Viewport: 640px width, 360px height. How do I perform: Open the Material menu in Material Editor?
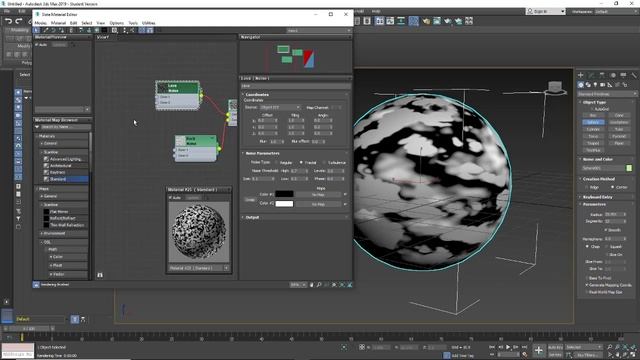click(58, 23)
